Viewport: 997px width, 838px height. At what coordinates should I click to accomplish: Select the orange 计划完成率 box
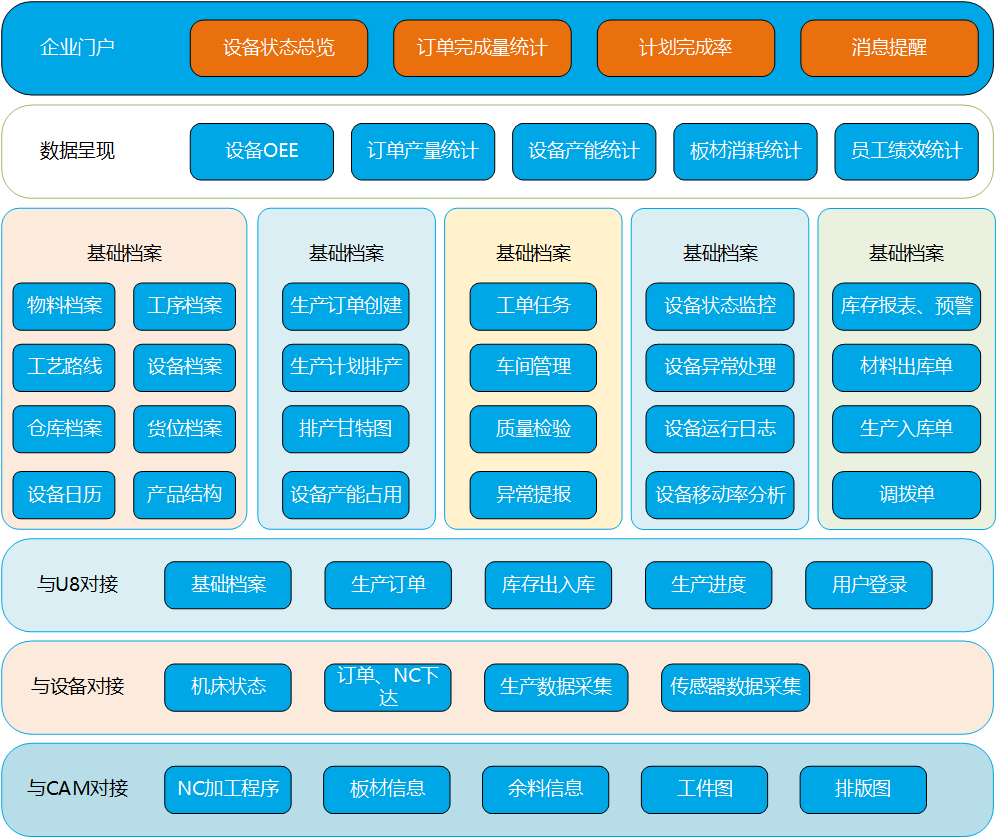click(685, 48)
